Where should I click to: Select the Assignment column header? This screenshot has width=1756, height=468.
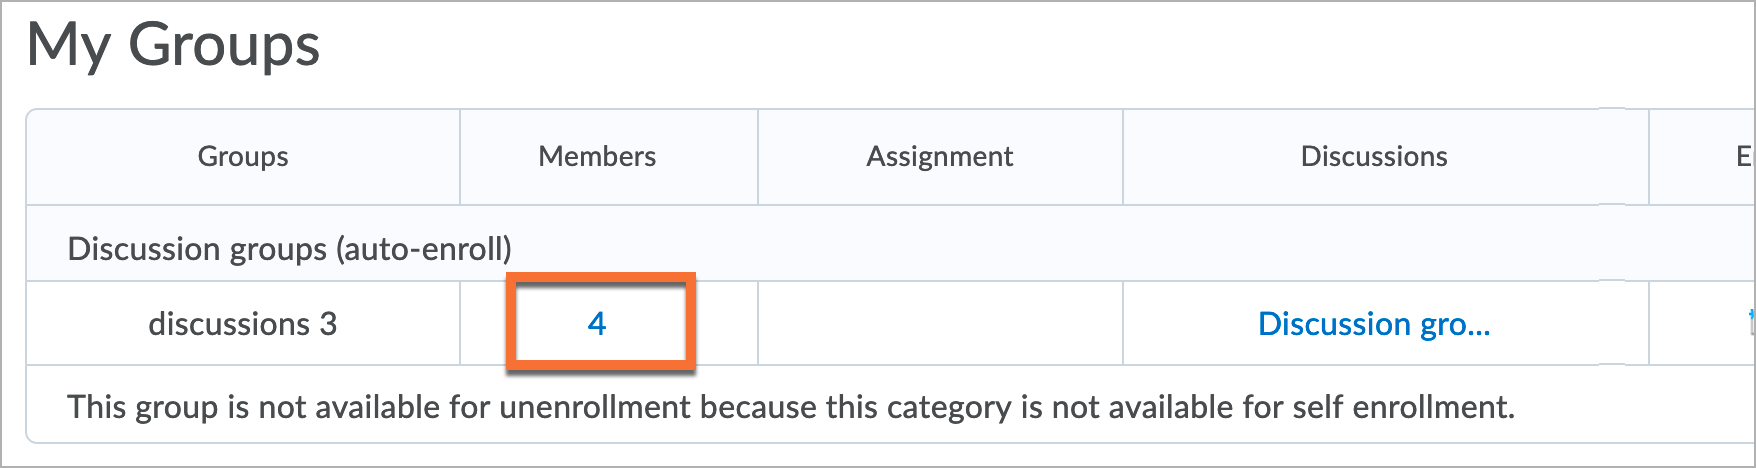pyautogui.click(x=939, y=156)
